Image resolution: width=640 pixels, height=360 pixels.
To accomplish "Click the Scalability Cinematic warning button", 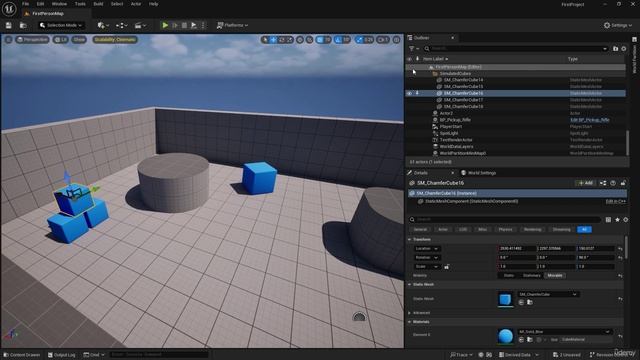I will 115,40.
